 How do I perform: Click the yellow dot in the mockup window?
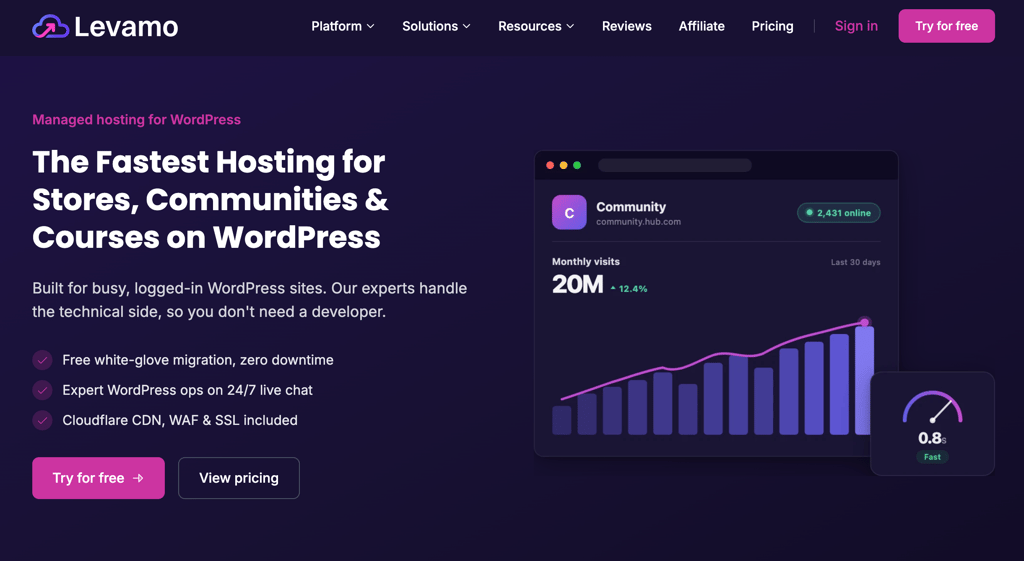click(564, 165)
